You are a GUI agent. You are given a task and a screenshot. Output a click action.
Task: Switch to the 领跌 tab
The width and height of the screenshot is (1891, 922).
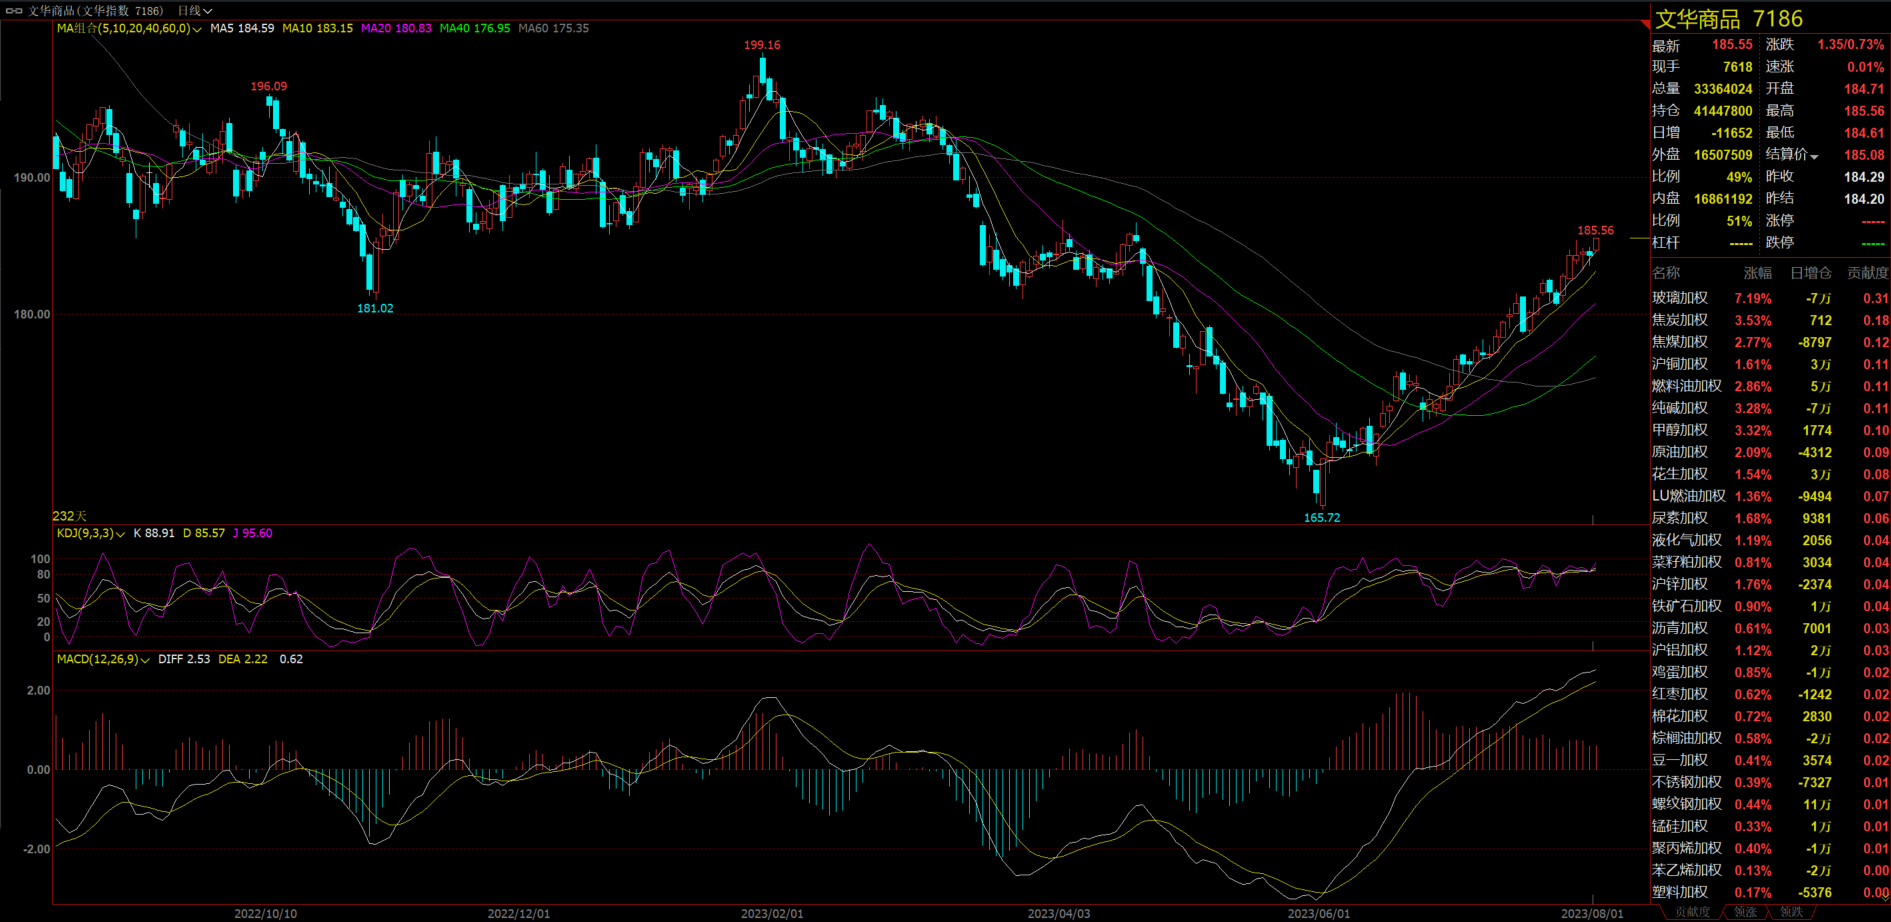pos(1791,912)
